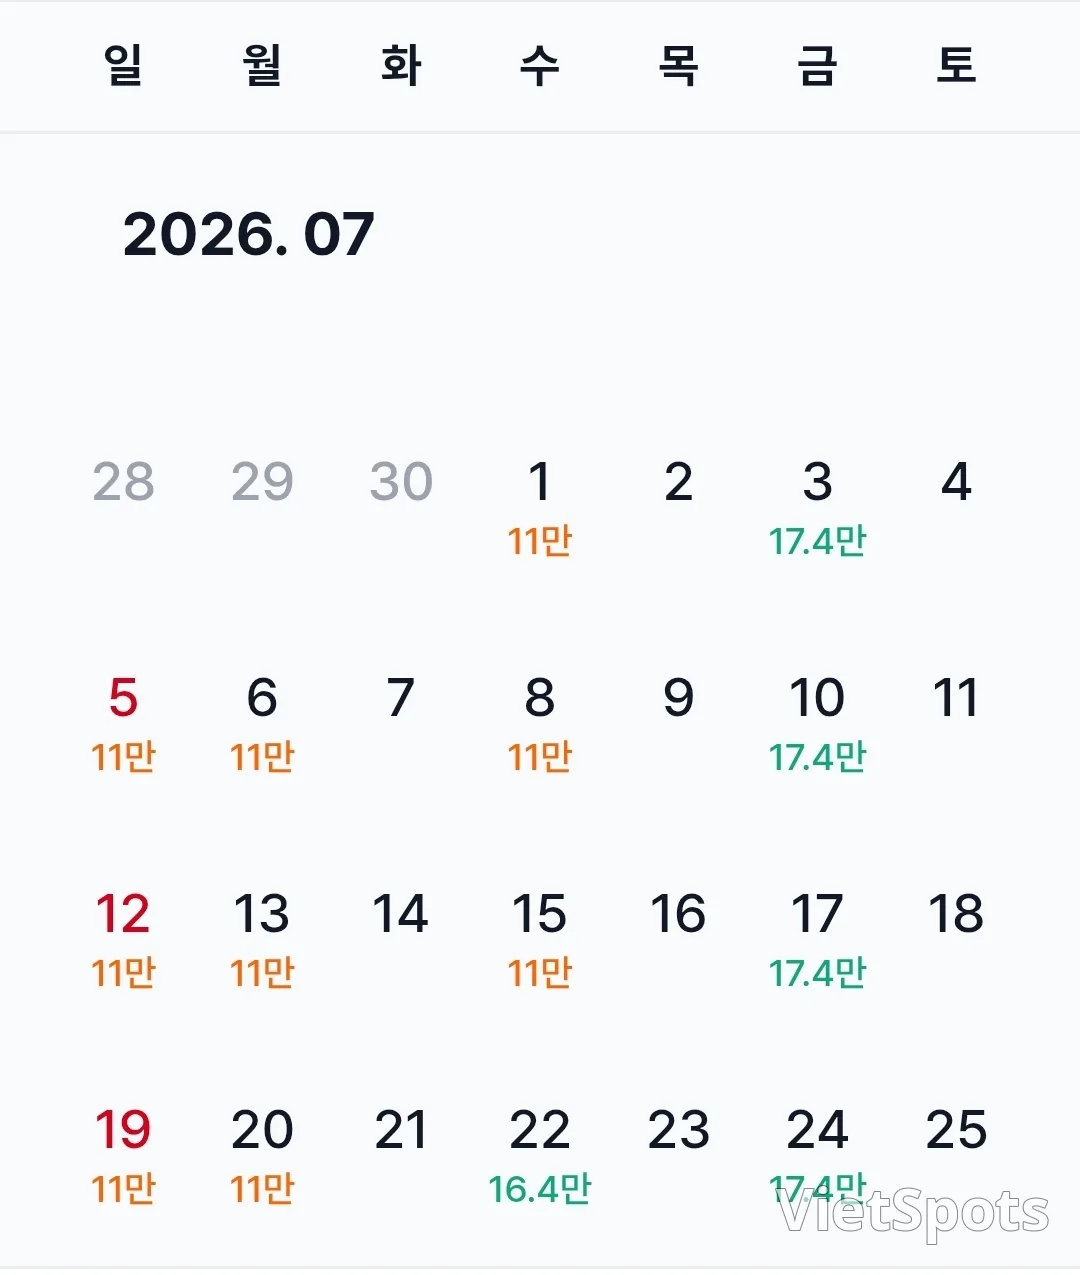Select July 1 priced 11만
This screenshot has height=1275, width=1080.
[x=539, y=508]
